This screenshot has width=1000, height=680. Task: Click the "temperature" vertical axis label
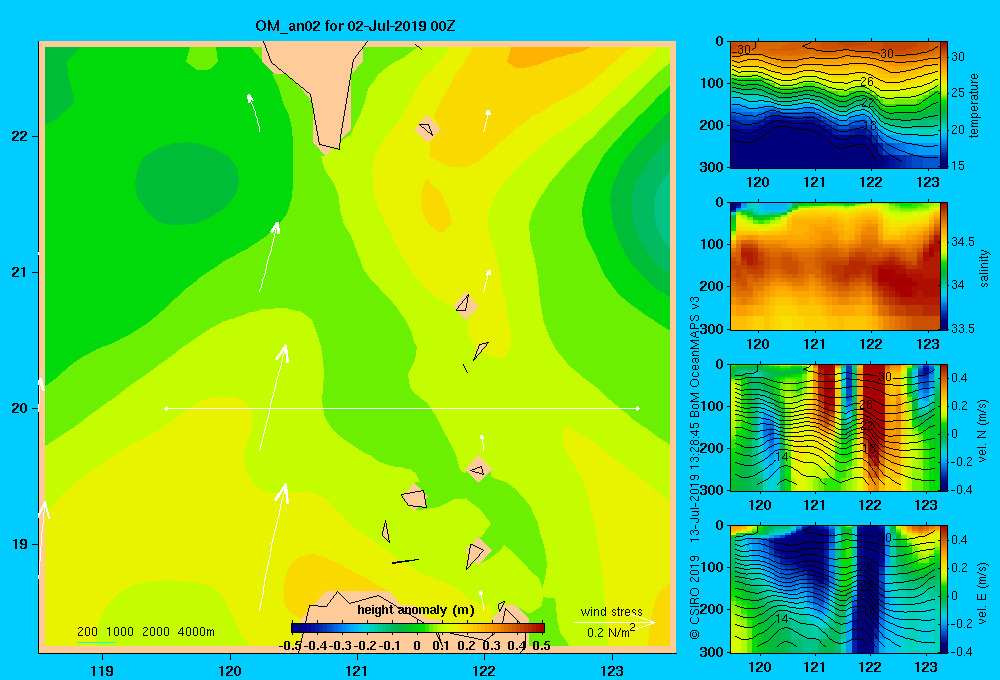coord(974,105)
